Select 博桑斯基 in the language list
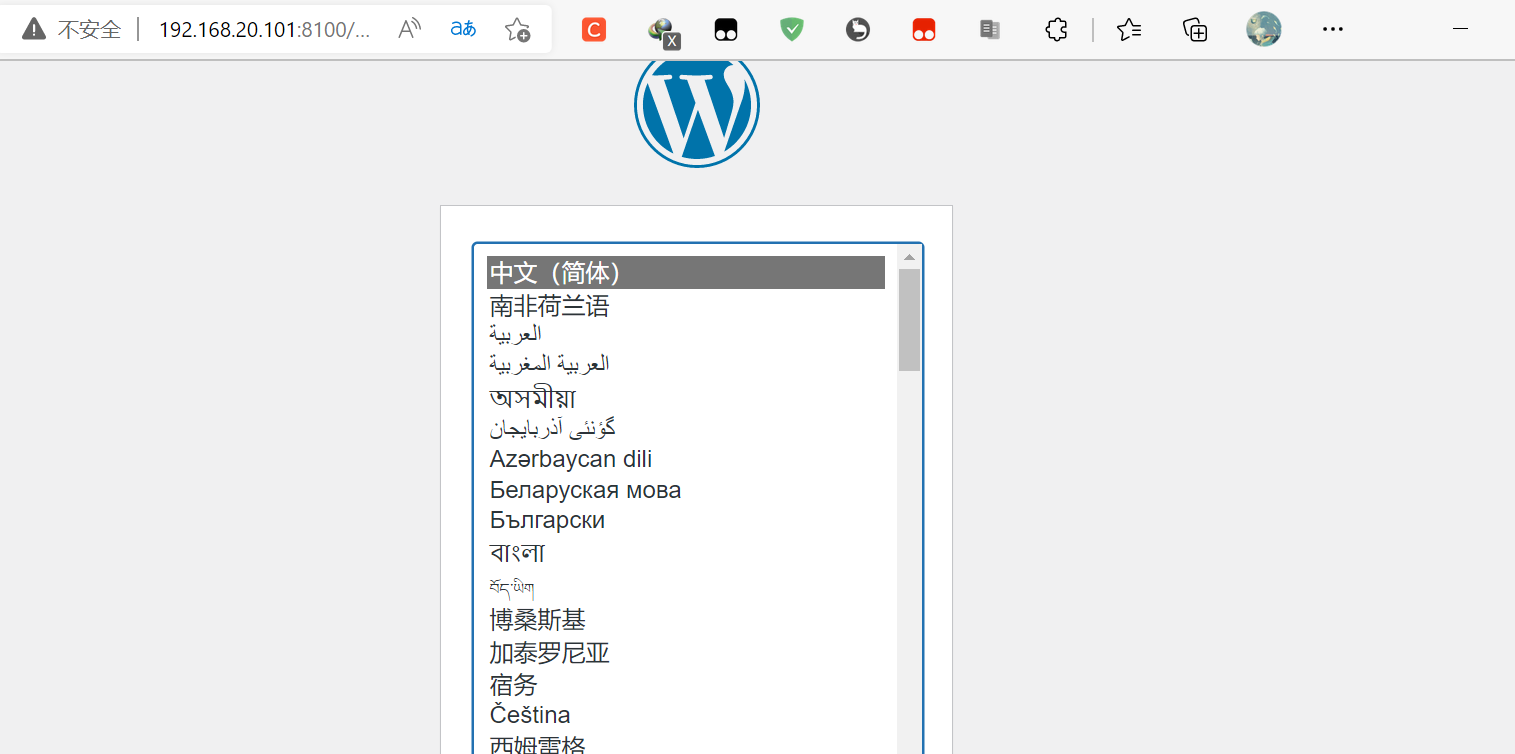Image resolution: width=1515 pixels, height=754 pixels. coord(686,620)
